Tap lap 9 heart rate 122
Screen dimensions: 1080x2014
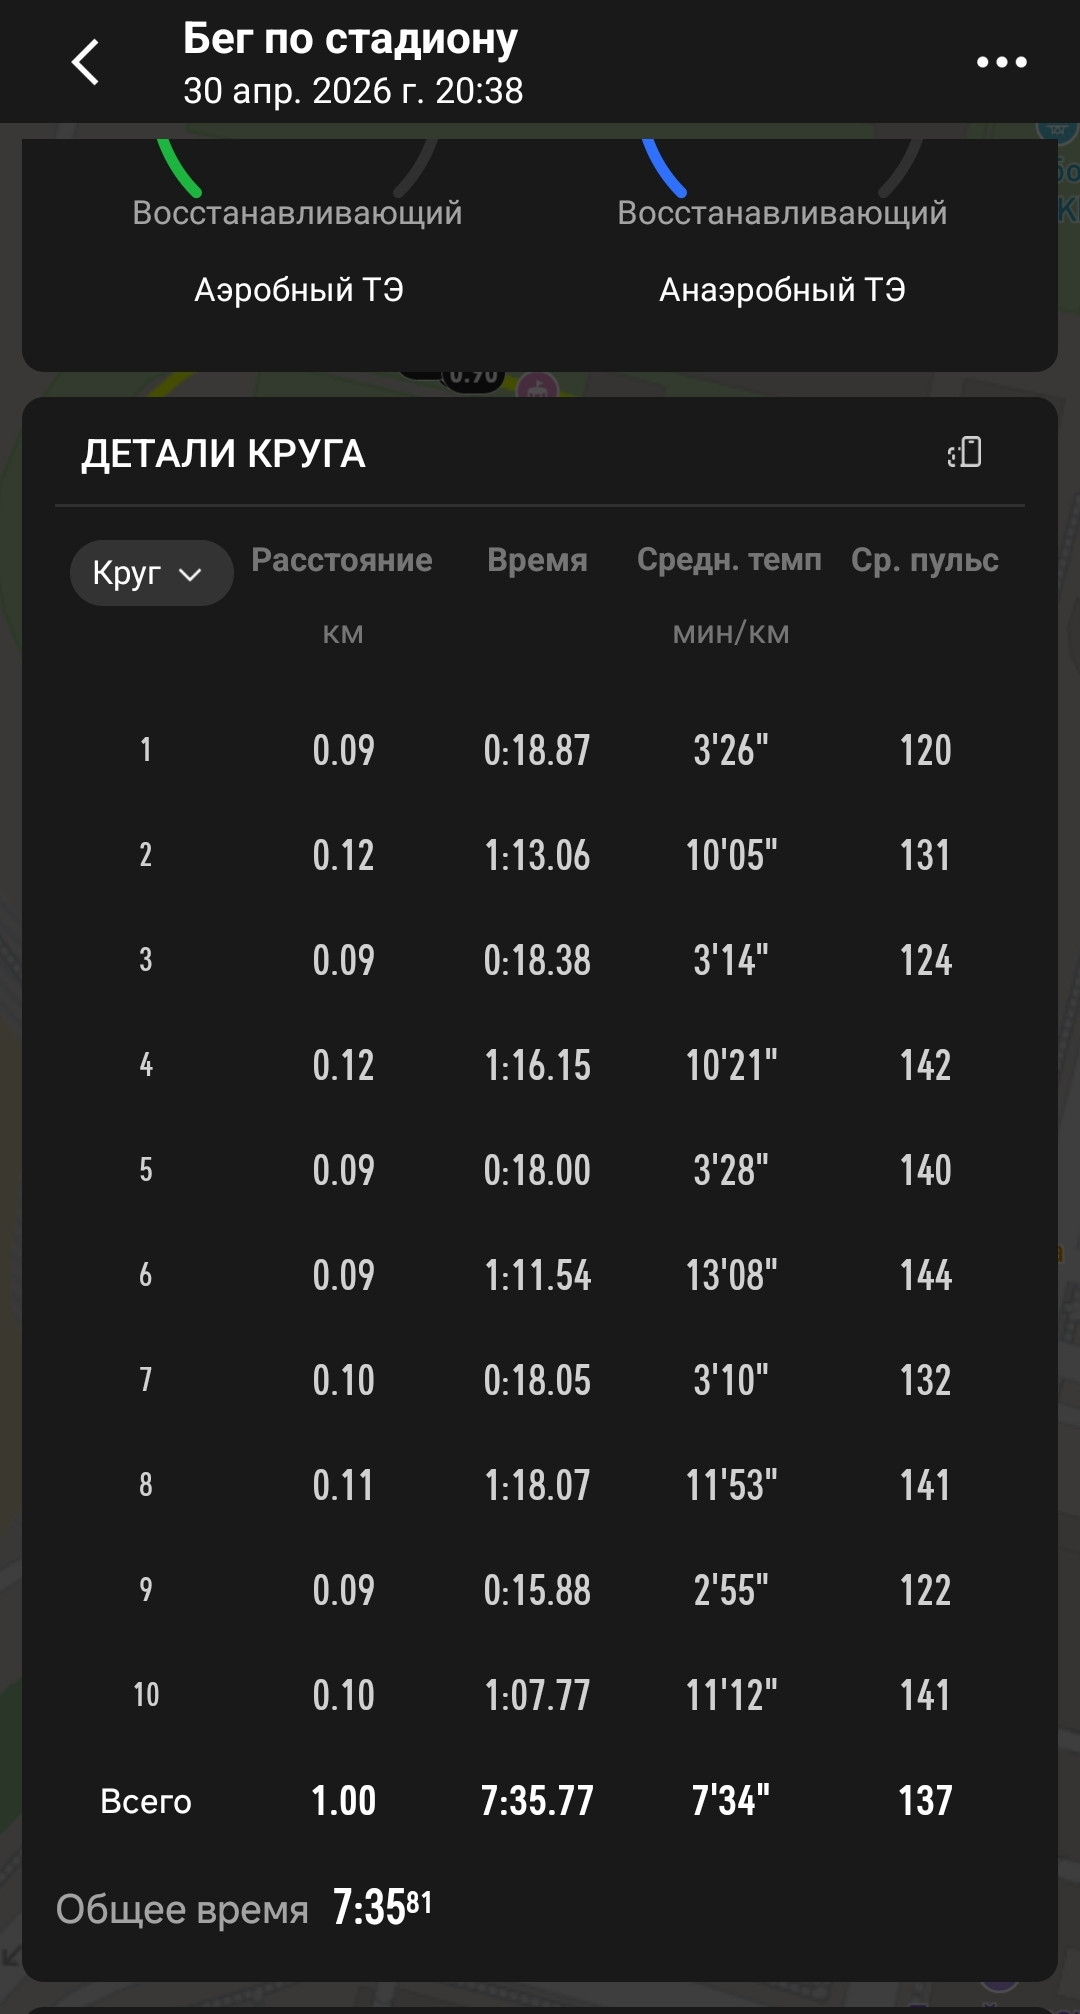coord(925,1590)
